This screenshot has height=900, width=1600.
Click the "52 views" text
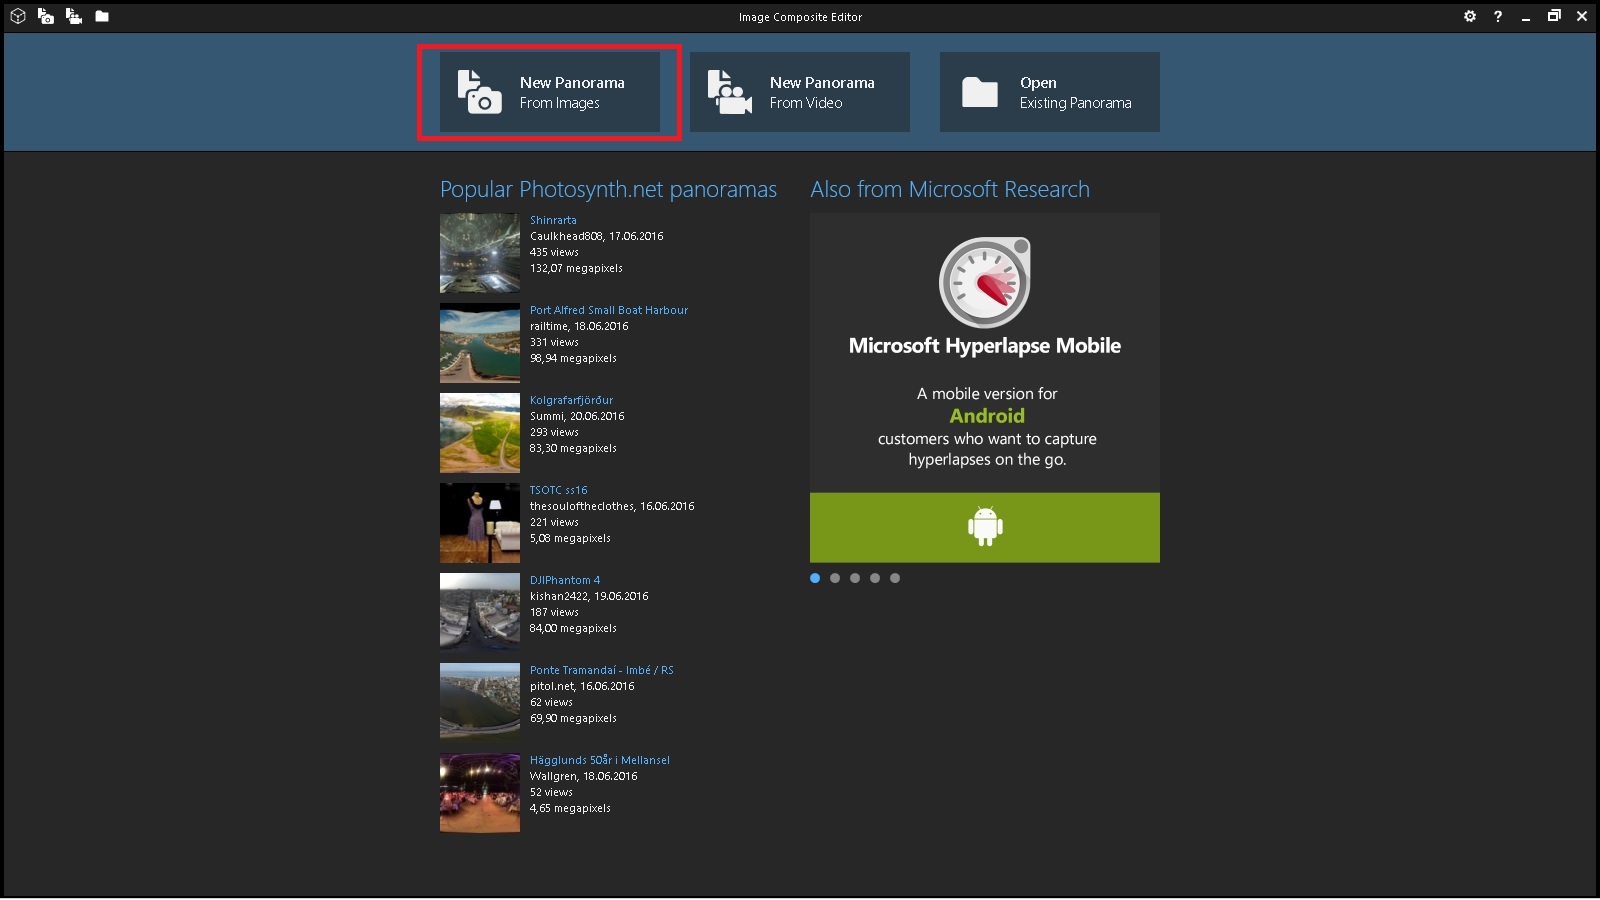tap(551, 792)
